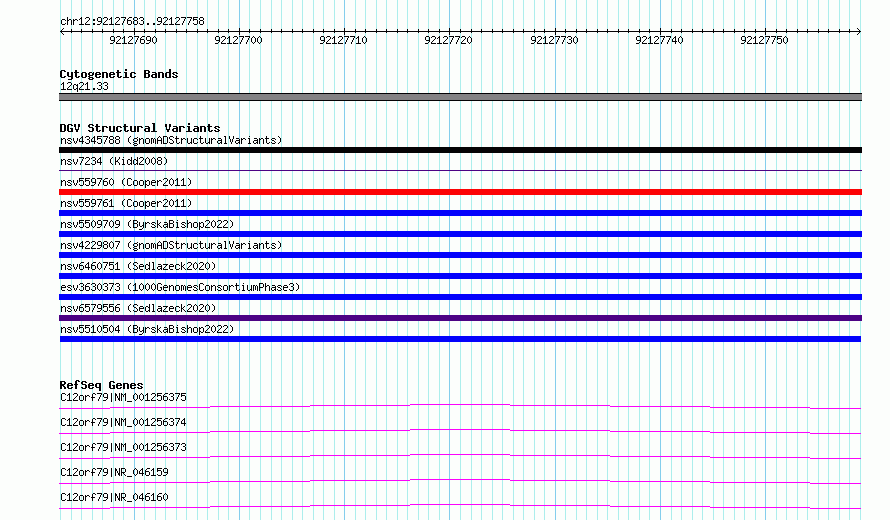Click the chr12:92127683..92127758 region label

click(132, 21)
